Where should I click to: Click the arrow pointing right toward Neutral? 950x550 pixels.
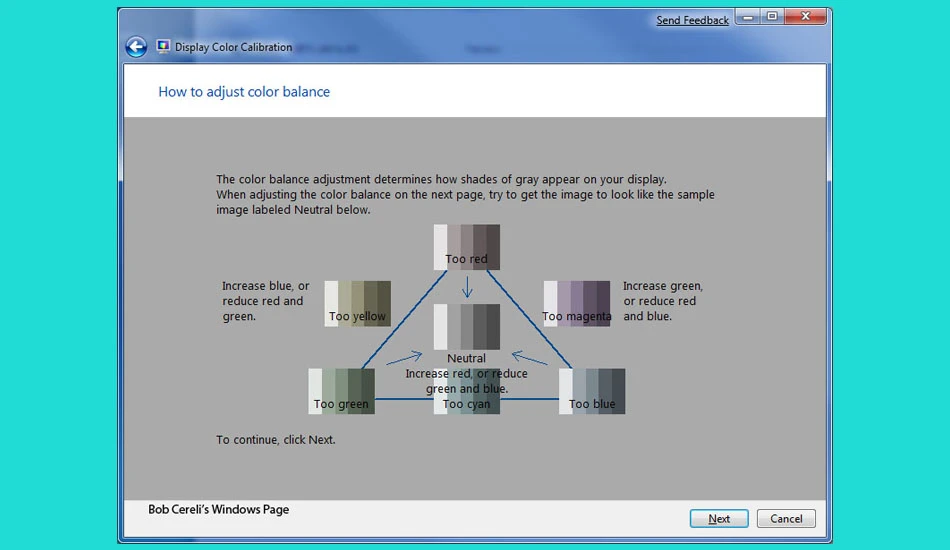[404, 357]
